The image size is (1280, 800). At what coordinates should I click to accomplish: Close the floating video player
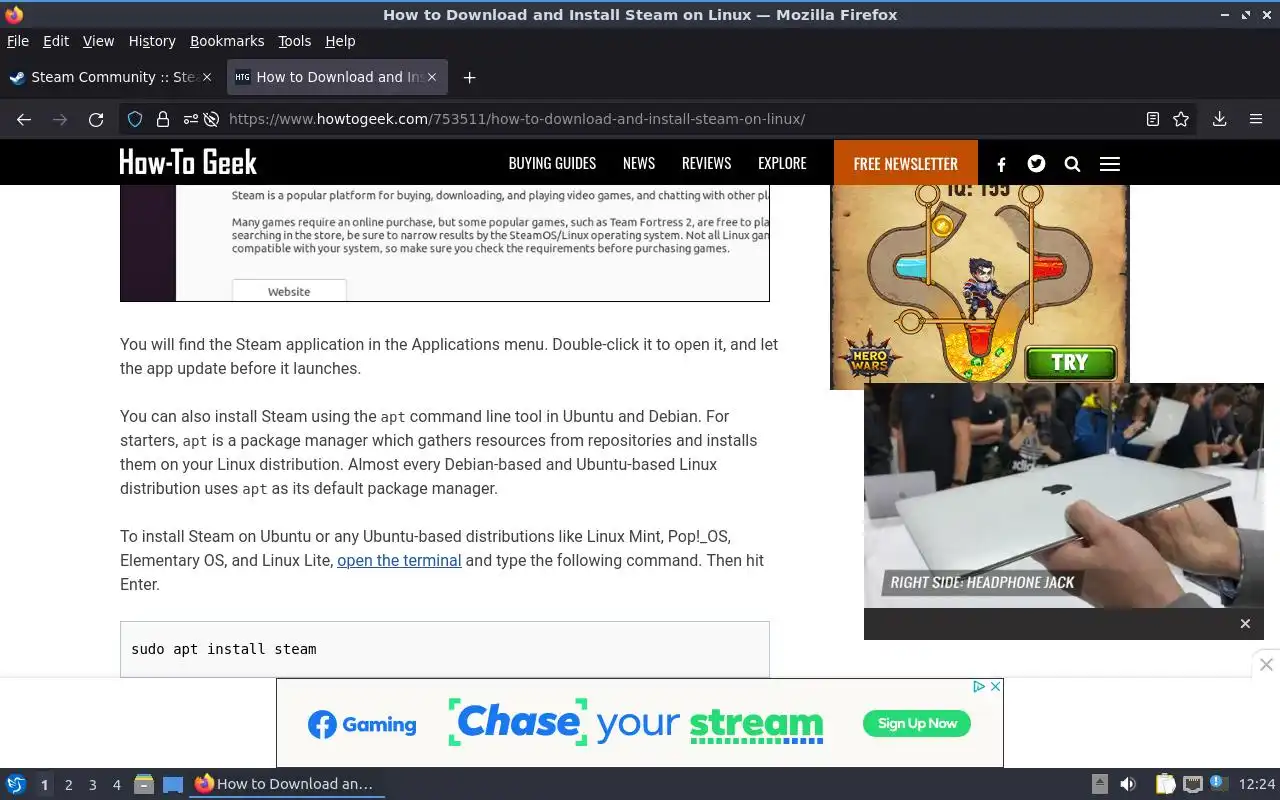click(x=1245, y=624)
